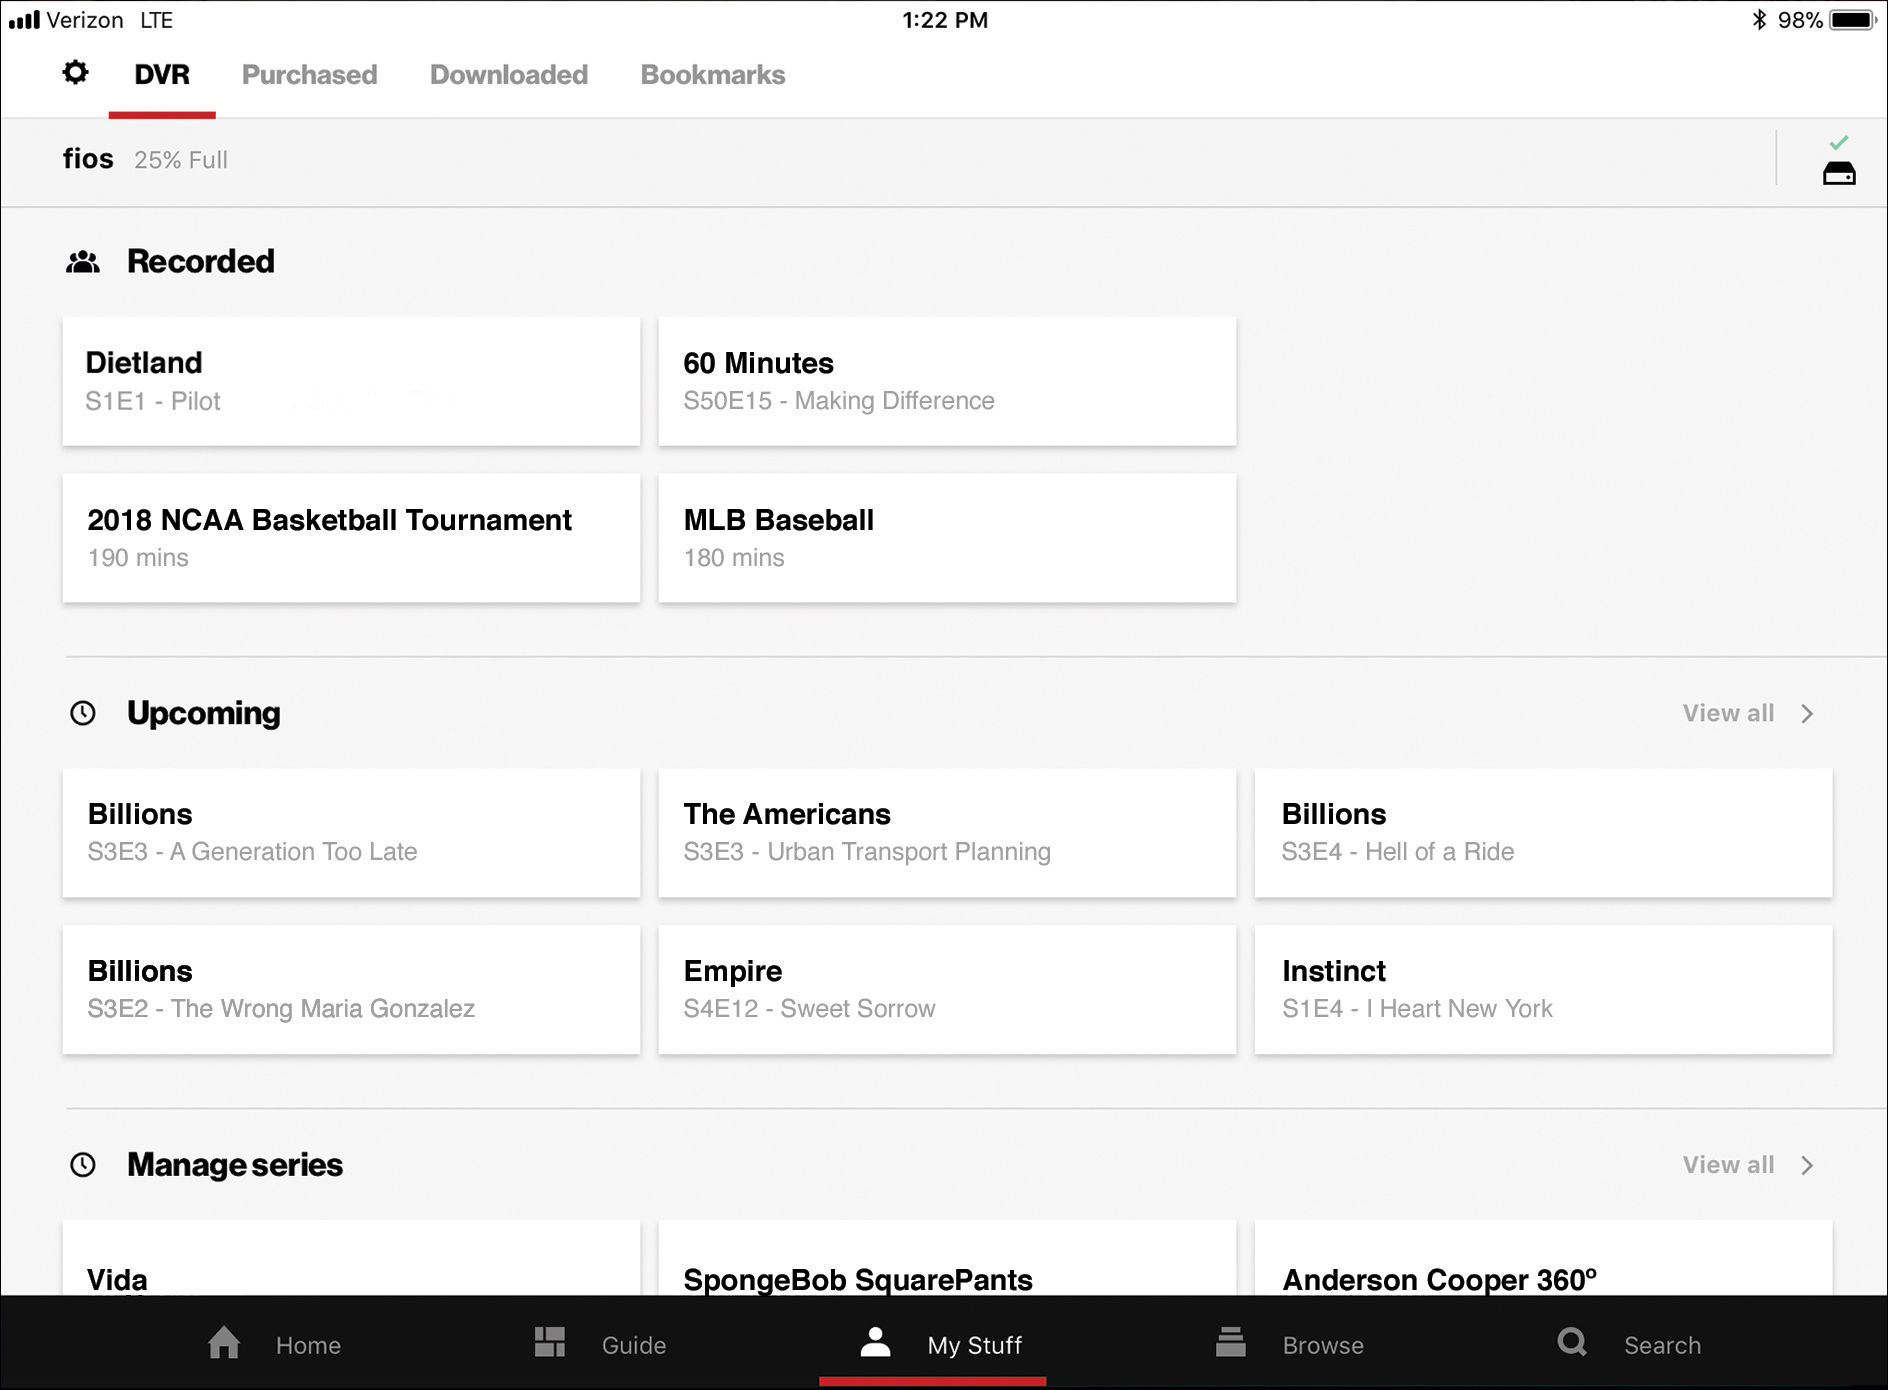Open Instinct I Heart New York
This screenshot has height=1390, width=1888.
tap(1543, 989)
